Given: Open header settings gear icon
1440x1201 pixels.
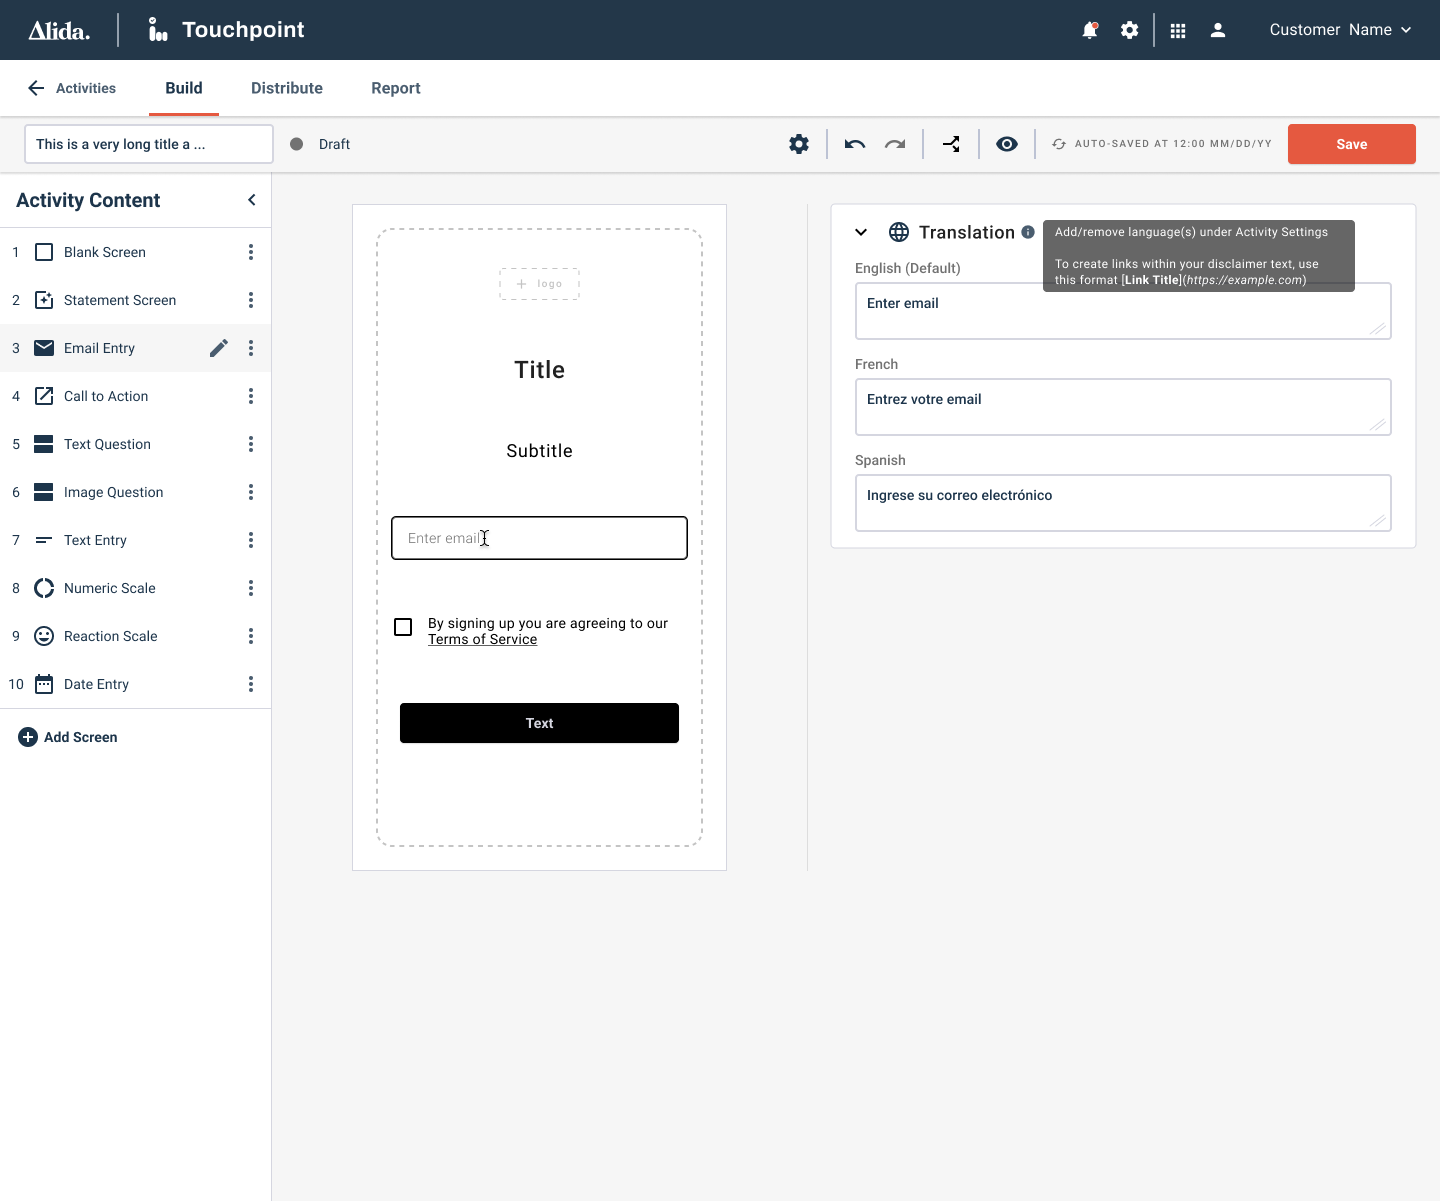Looking at the screenshot, I should coord(1129,30).
